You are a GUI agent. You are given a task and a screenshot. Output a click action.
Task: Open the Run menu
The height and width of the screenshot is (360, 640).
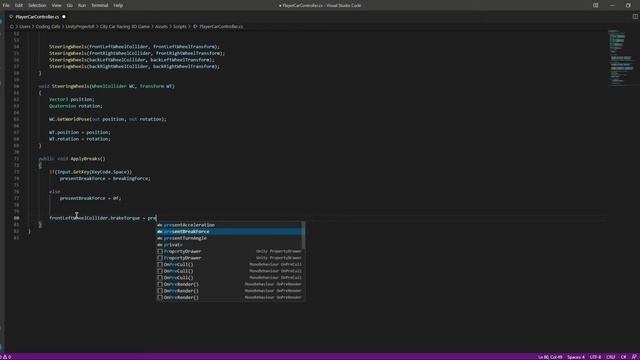[x=82, y=5]
